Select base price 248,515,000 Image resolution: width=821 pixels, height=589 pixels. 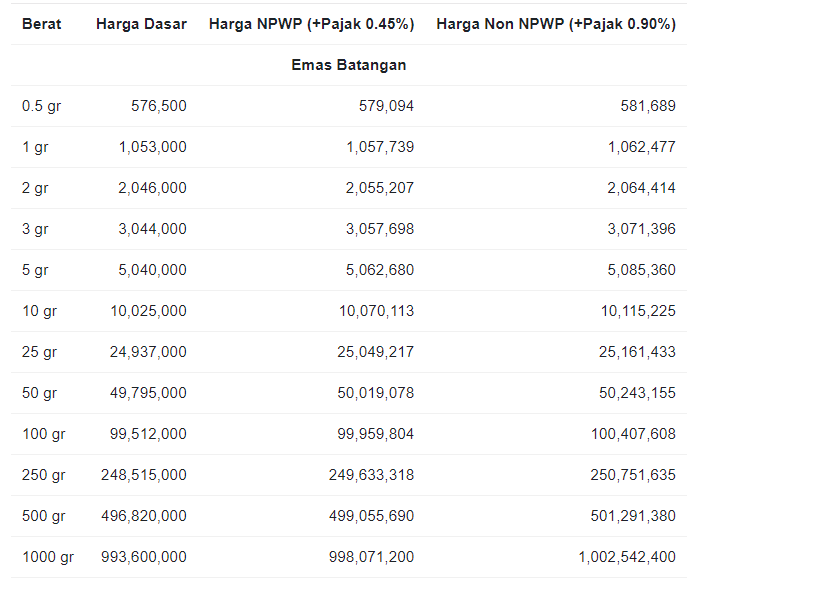click(x=144, y=475)
